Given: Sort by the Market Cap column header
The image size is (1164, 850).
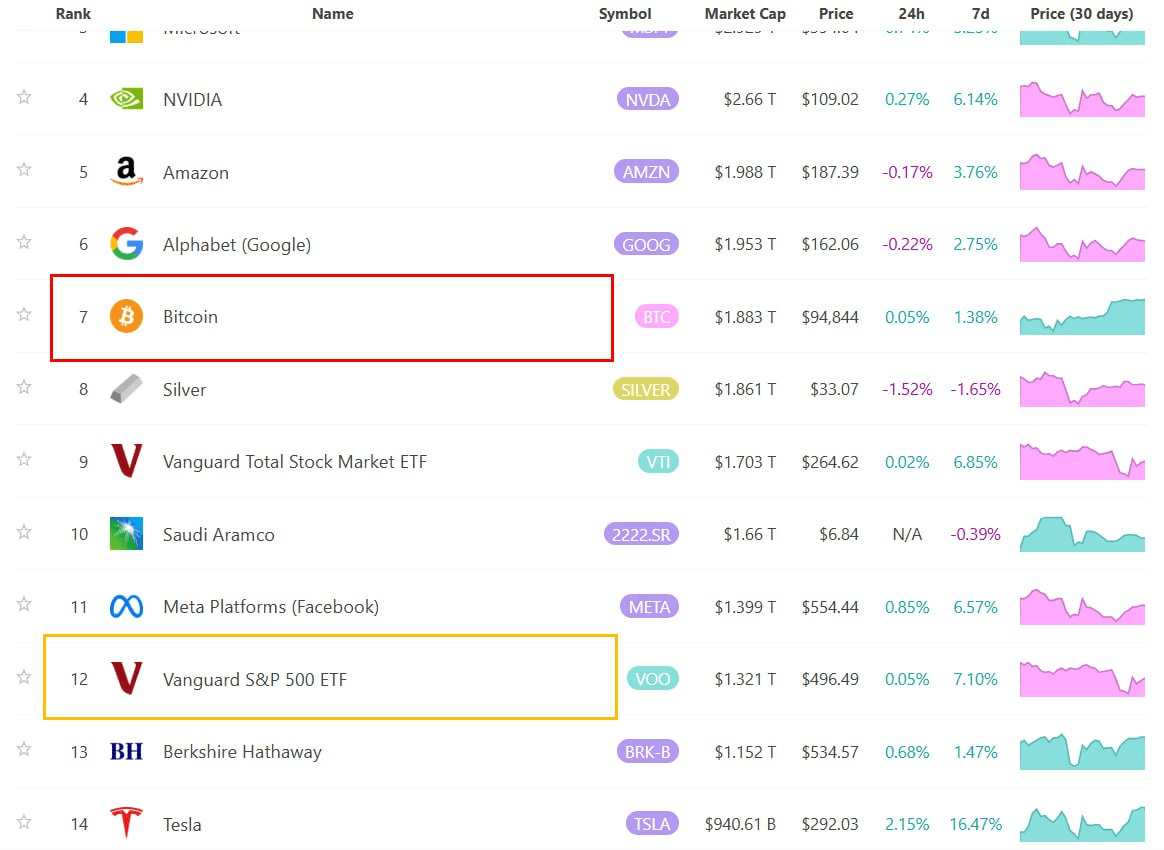Looking at the screenshot, I should click(x=745, y=13).
